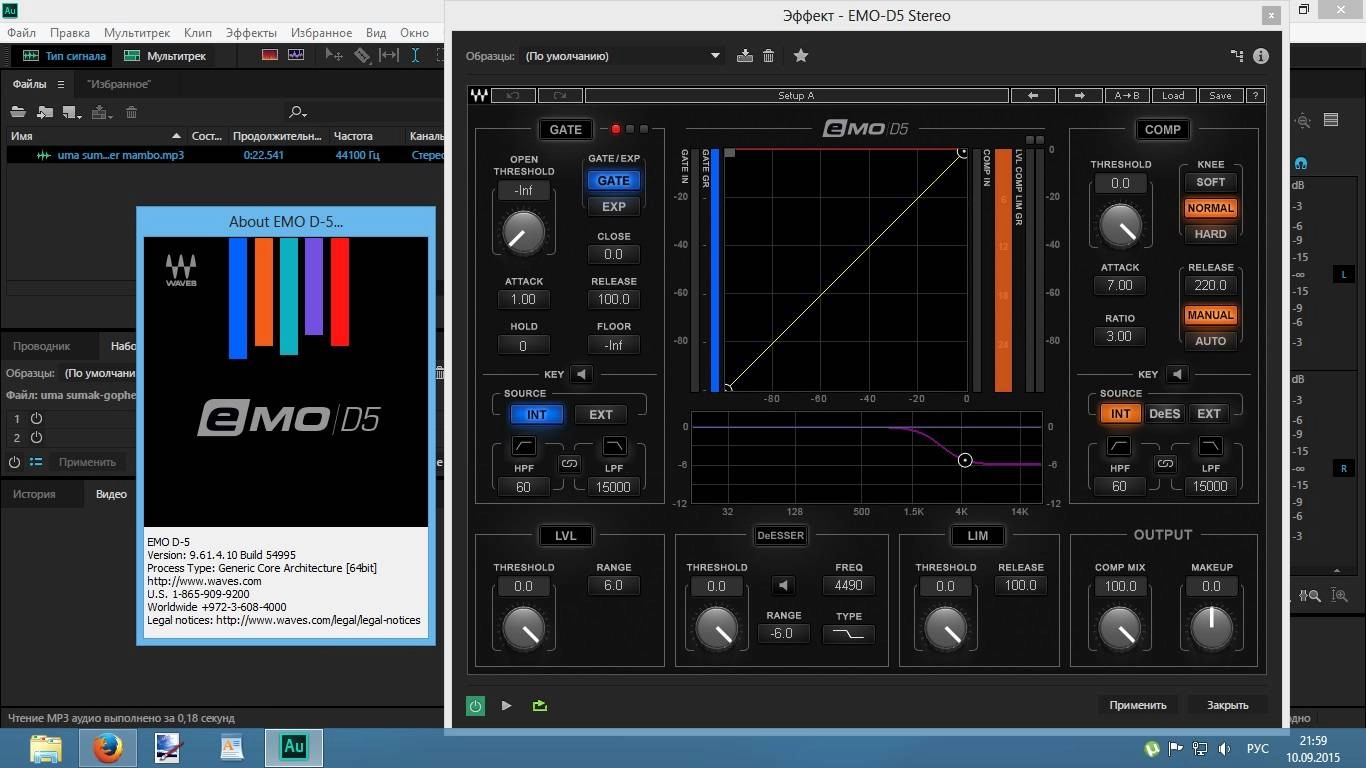Click the Применить button in effect window
This screenshot has height=768, width=1366.
pyautogui.click(x=1138, y=705)
